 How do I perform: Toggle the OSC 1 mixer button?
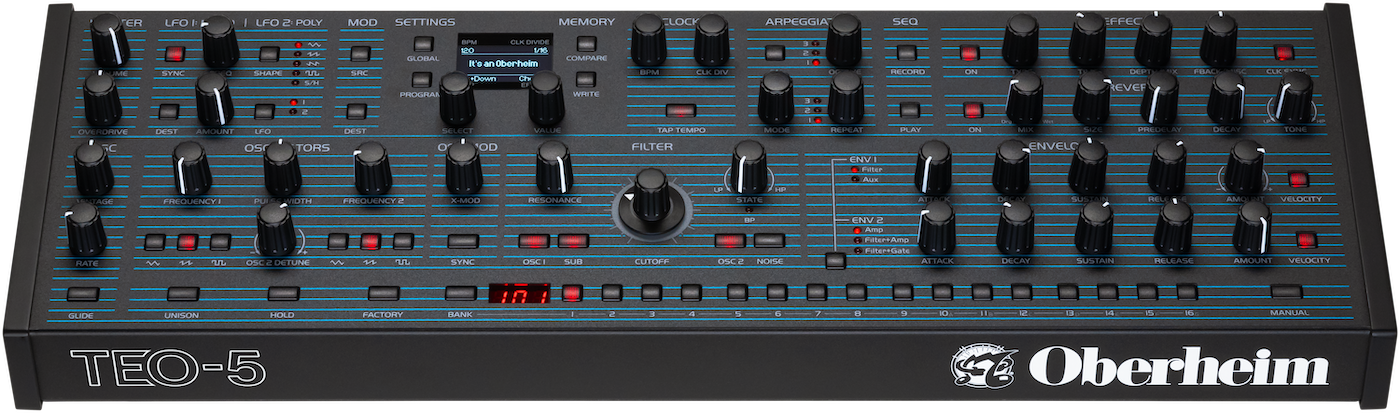(x=534, y=241)
